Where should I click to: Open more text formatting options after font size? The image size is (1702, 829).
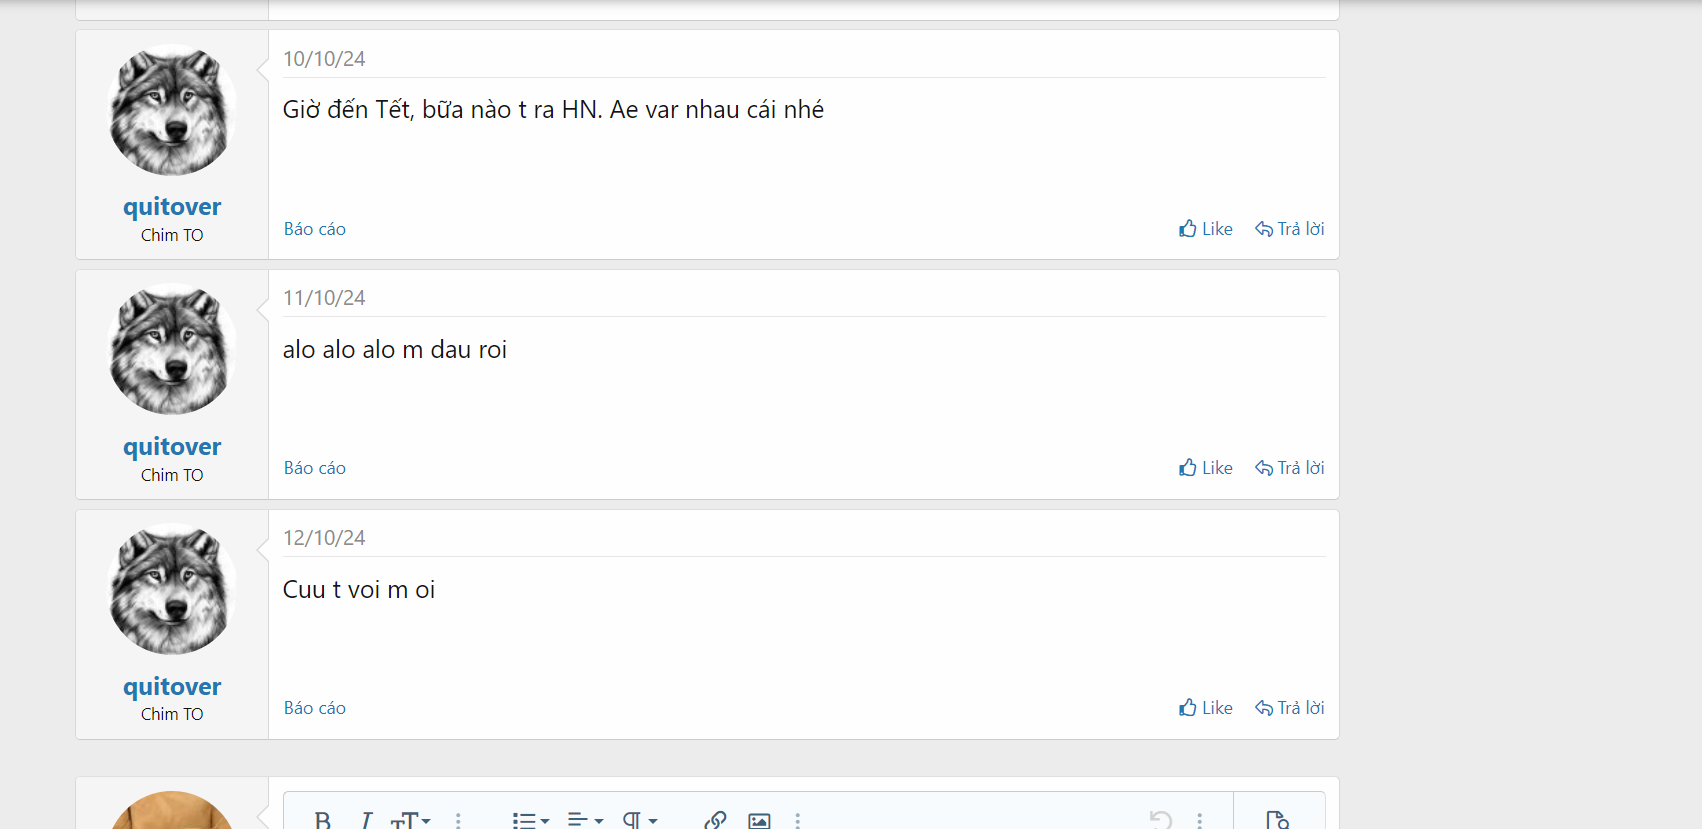pos(458,820)
